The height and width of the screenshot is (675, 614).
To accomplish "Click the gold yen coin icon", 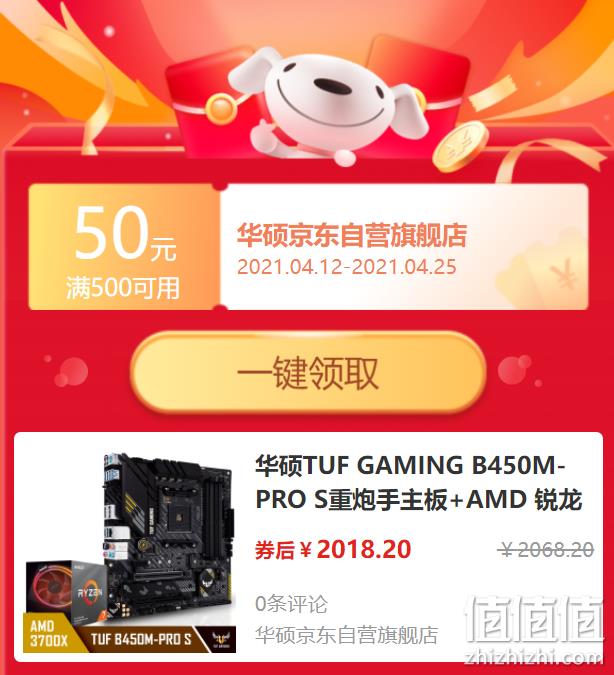I will tap(460, 147).
